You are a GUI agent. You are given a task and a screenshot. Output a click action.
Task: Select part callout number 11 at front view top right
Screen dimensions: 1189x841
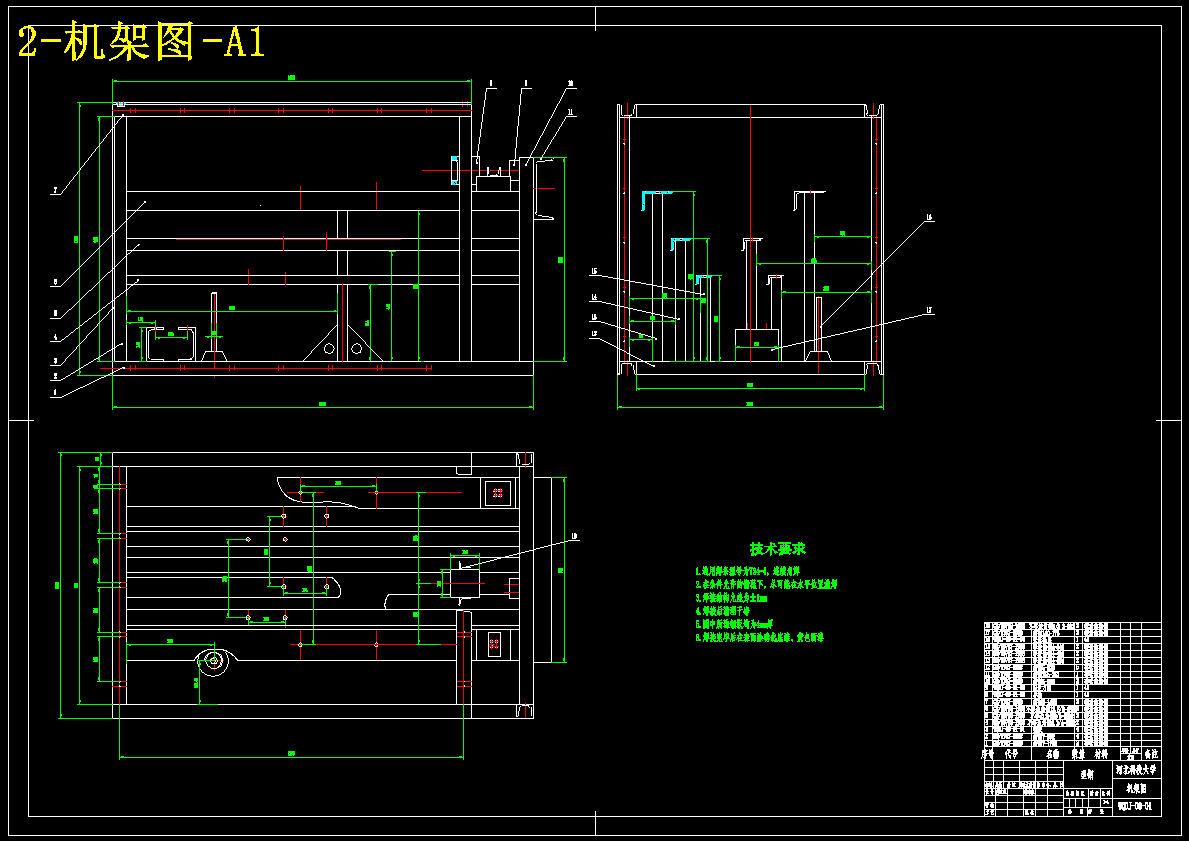coord(571,111)
